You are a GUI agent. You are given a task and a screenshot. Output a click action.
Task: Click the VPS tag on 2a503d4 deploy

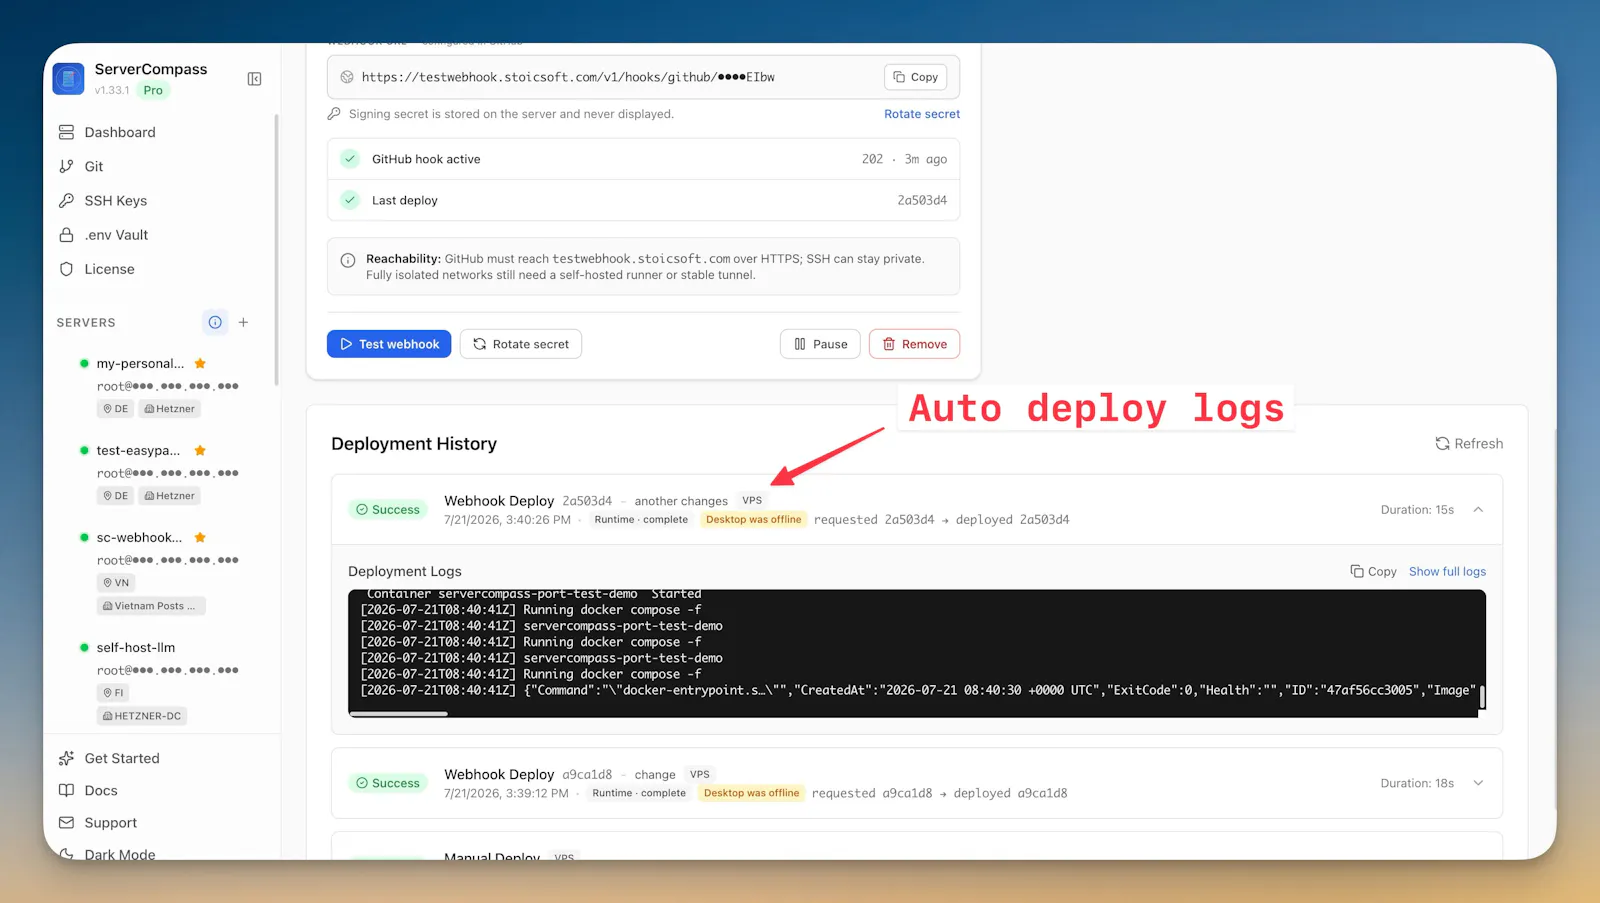tap(752, 501)
